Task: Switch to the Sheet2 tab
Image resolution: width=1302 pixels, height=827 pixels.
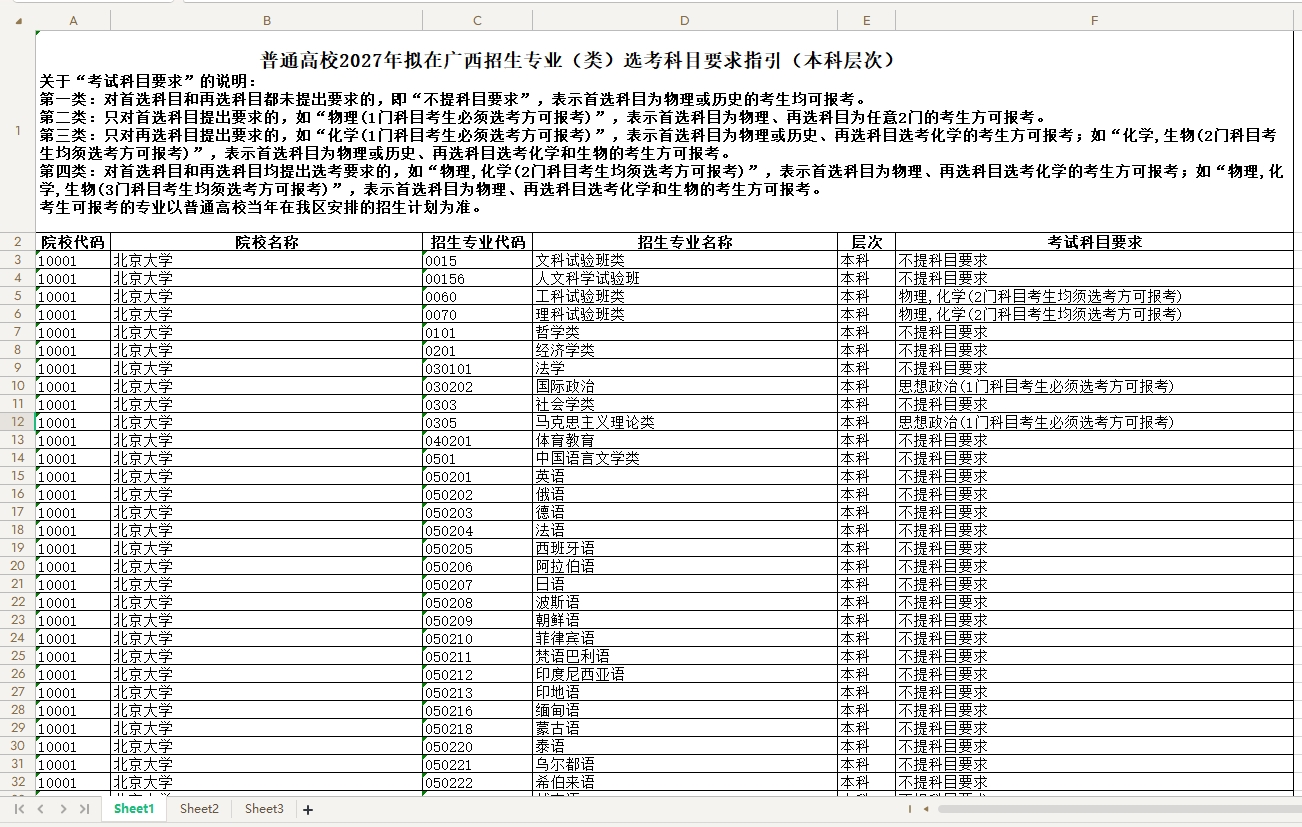Action: pyautogui.click(x=198, y=809)
